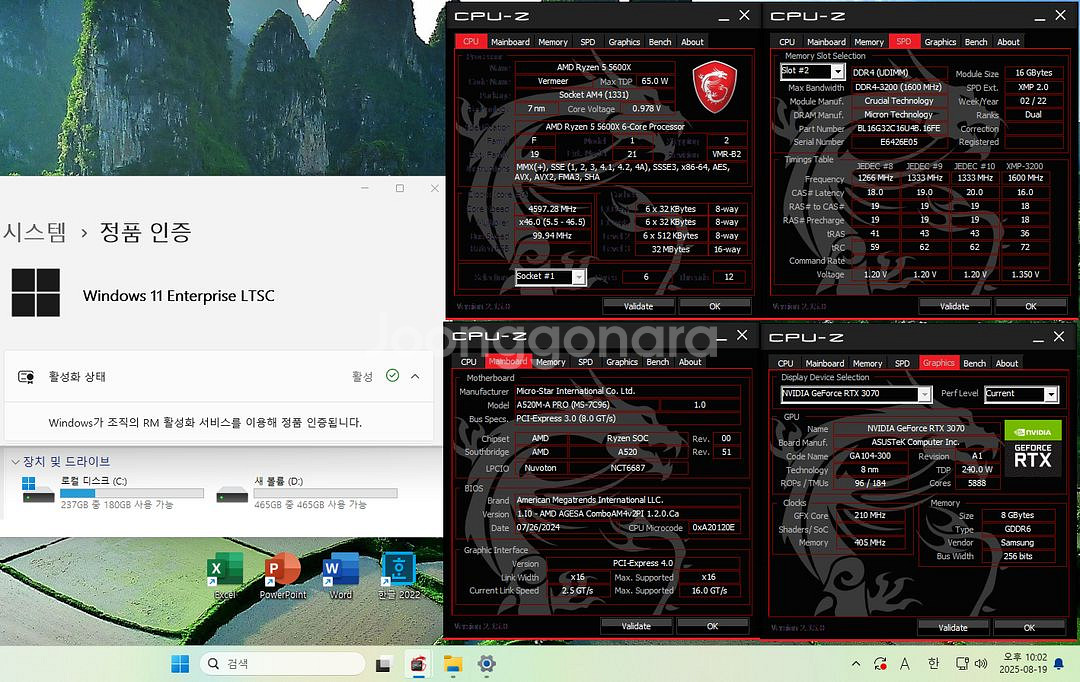Open Memory tab in SPD window
The image size is (1080, 682).
pyautogui.click(x=869, y=42)
